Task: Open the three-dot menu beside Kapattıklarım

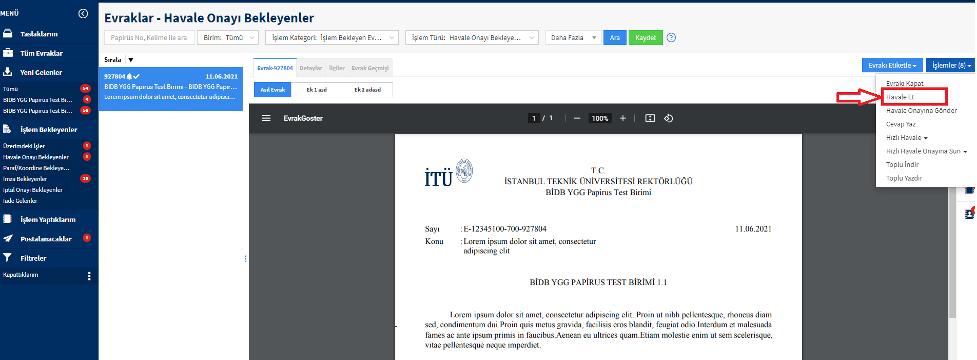Action: [89, 276]
